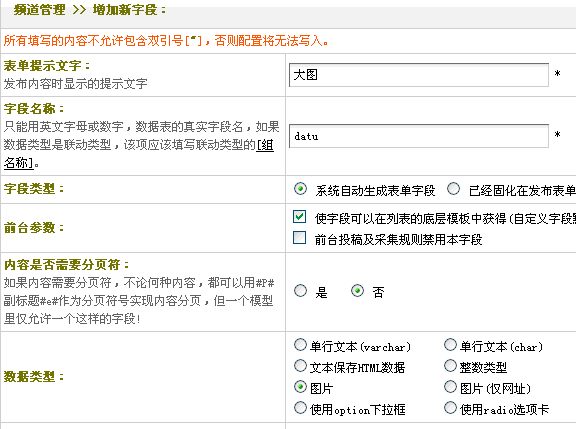Select 图片 data type radio button
Image resolution: width=576 pixels, height=429 pixels.
[x=300, y=386]
